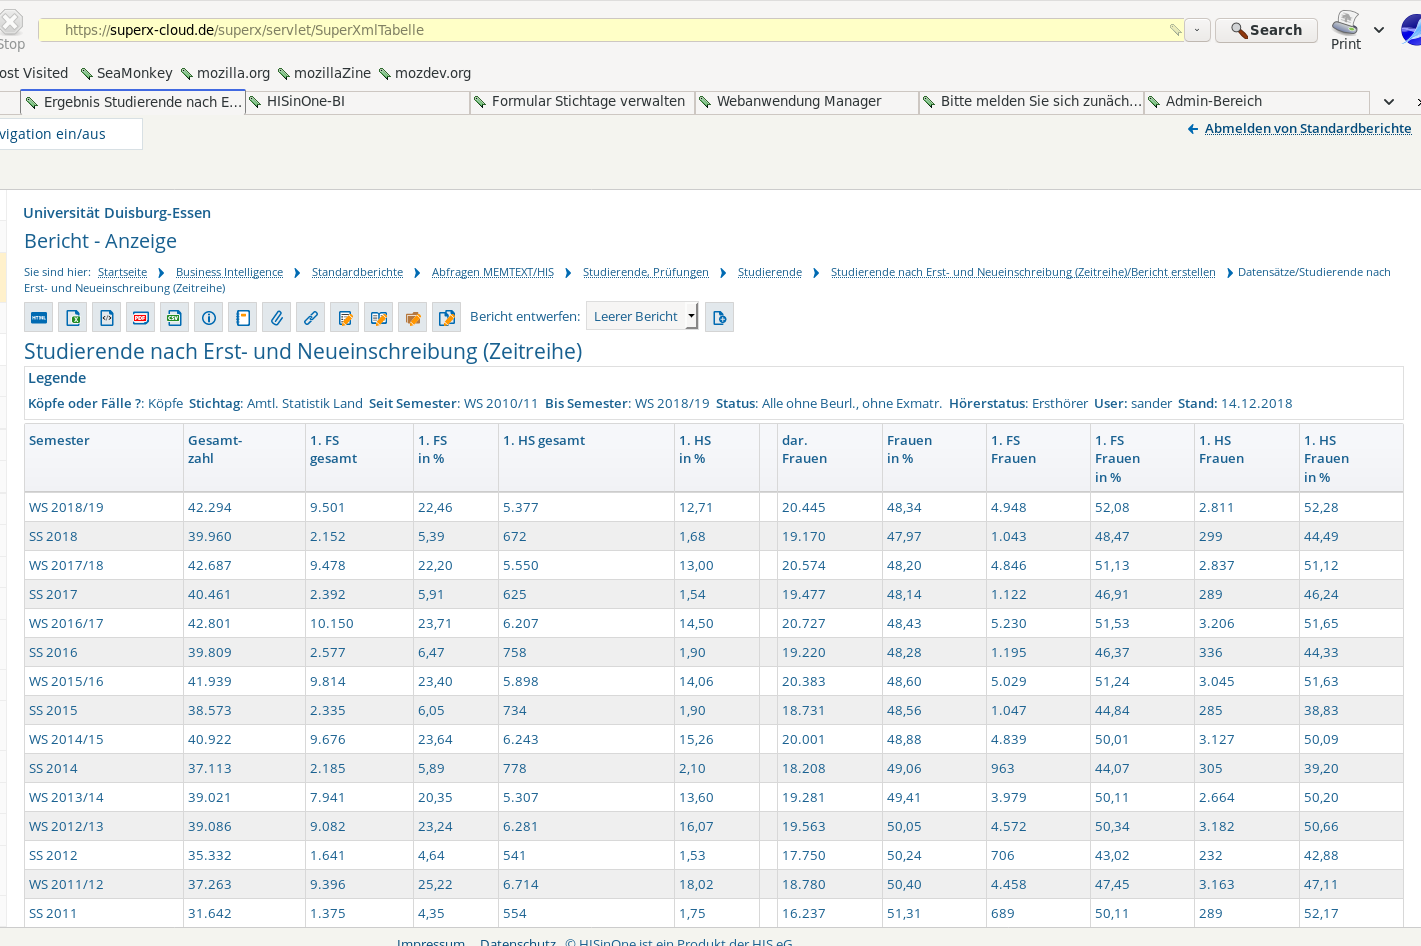Click Gesamtzahl value 42.294
Screen dimensions: 1421x946
pyautogui.click(x=210, y=508)
